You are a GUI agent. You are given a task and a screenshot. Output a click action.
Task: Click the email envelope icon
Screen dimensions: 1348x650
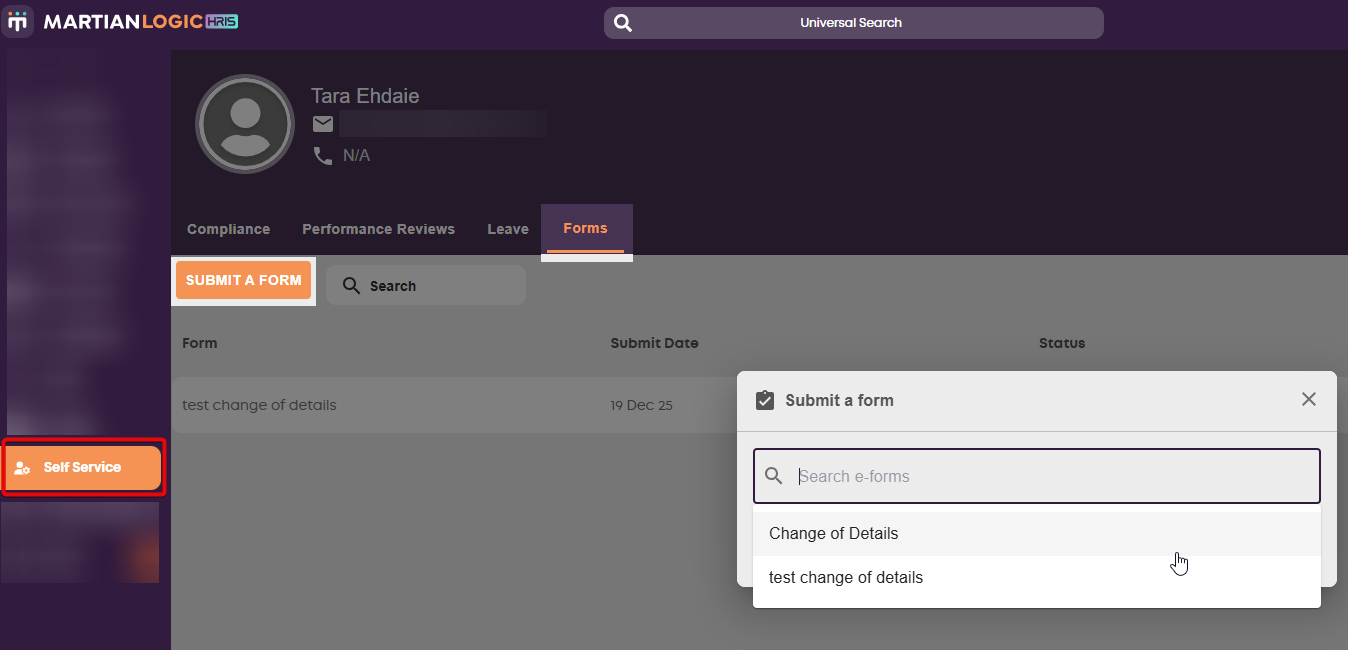click(x=323, y=124)
